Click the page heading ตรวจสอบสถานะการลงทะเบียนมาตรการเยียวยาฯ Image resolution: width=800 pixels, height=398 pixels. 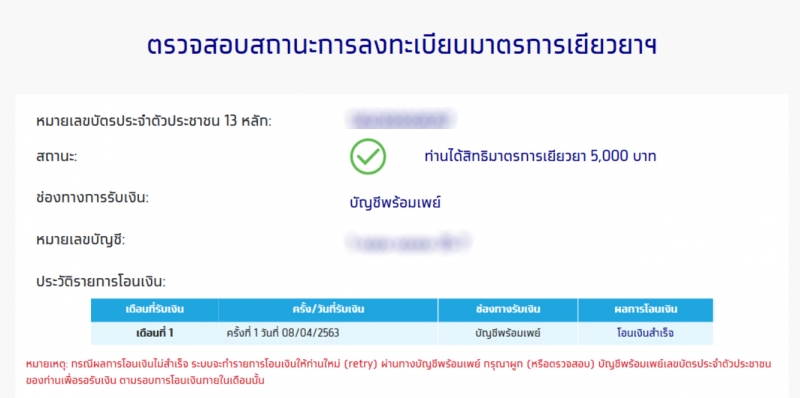[402, 46]
